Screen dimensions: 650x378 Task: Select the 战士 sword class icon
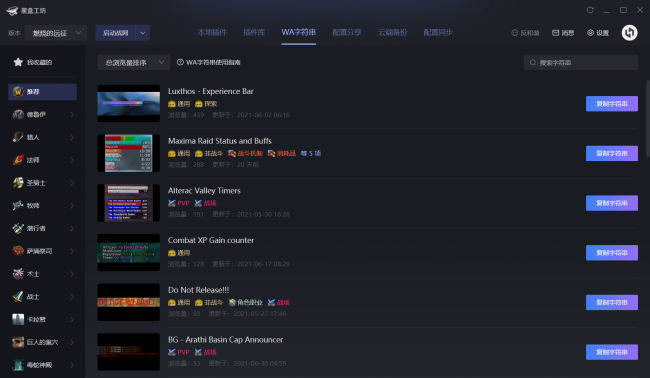[18, 297]
